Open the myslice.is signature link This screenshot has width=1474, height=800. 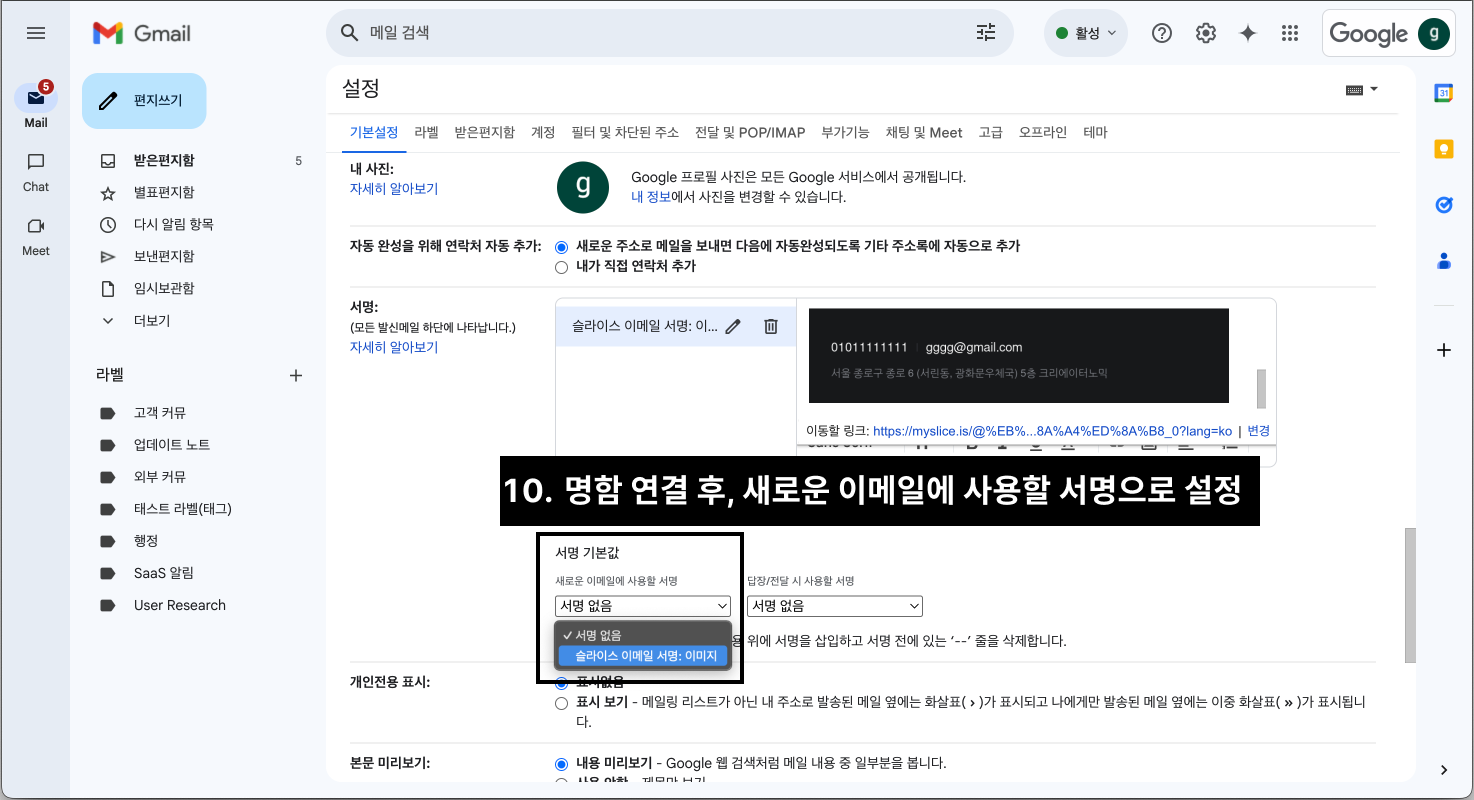click(1052, 431)
